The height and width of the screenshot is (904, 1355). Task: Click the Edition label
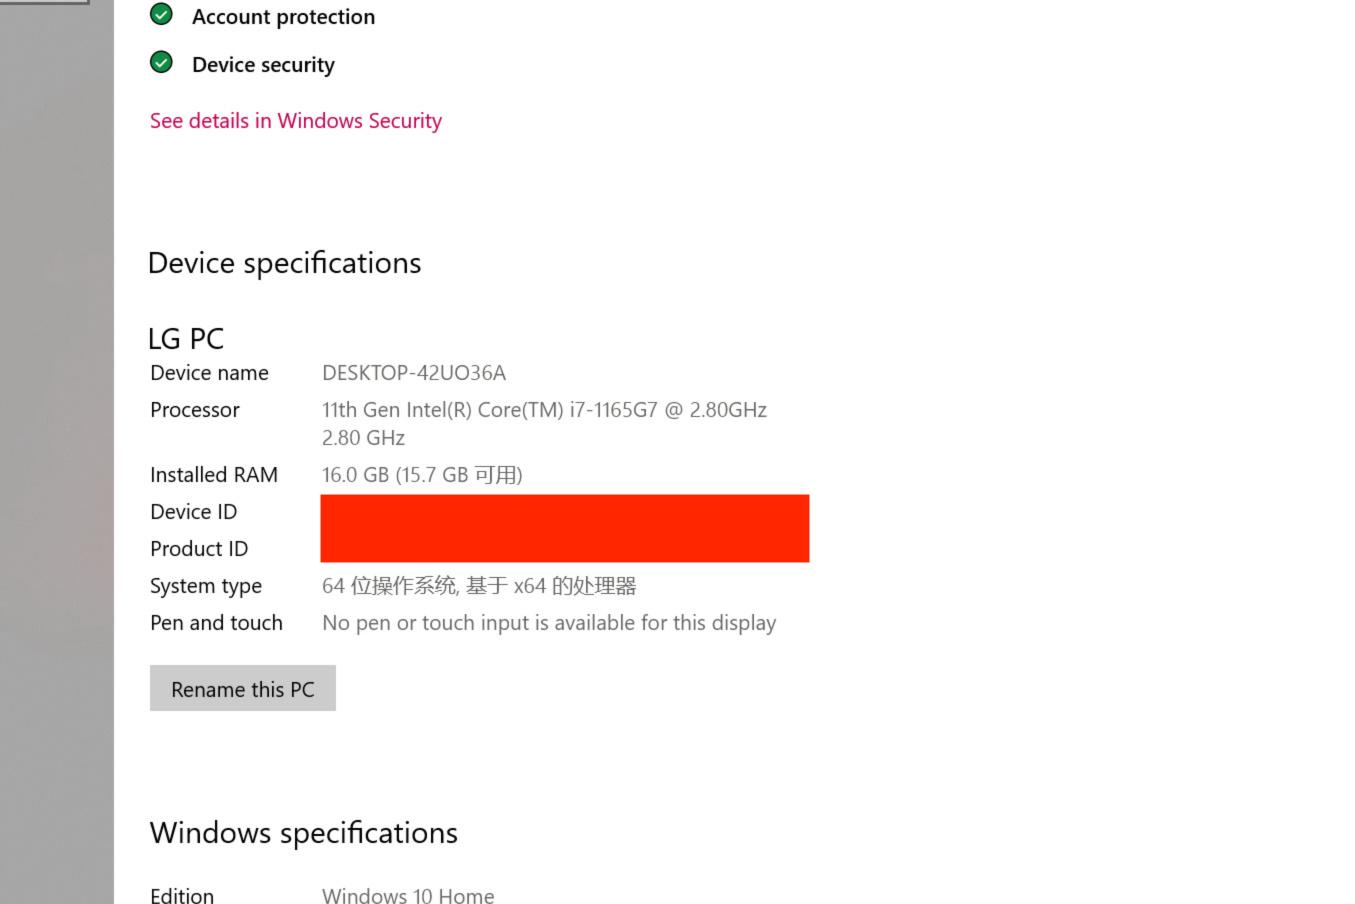182,895
